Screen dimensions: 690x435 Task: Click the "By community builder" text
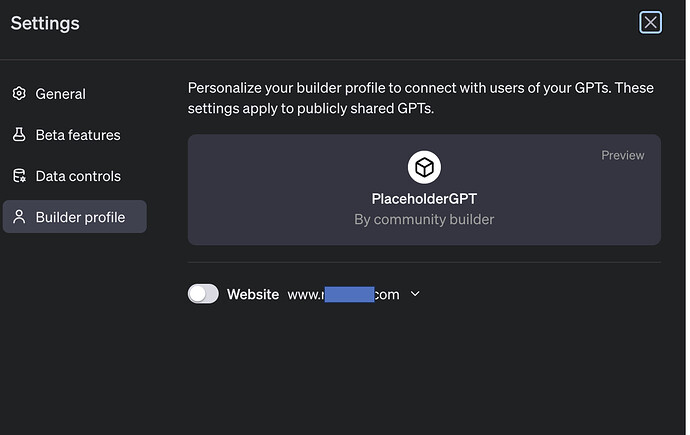pos(424,219)
